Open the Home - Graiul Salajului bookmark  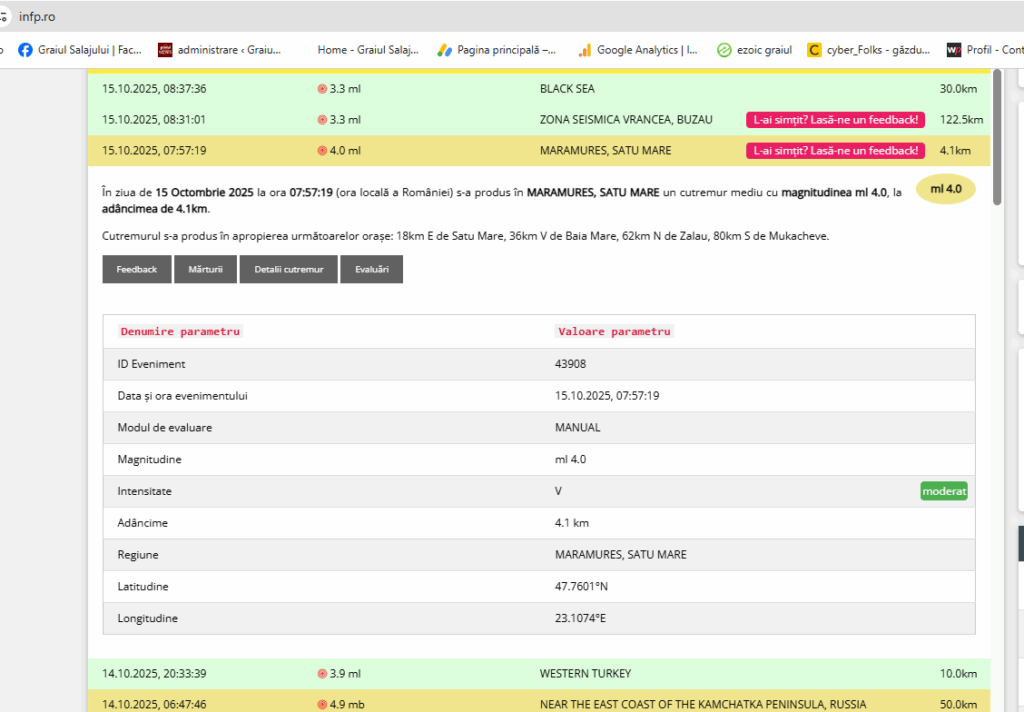coord(366,49)
